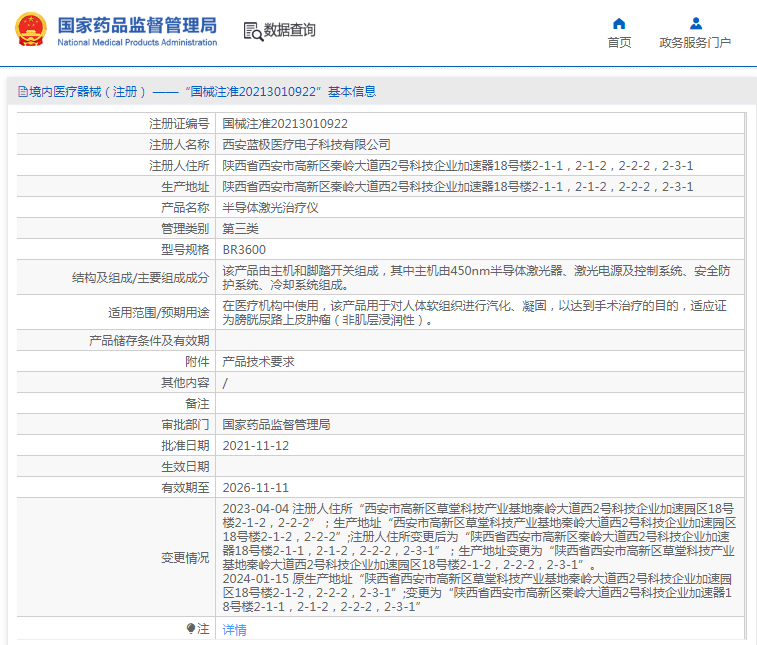The width and height of the screenshot is (757, 645).
Task: Select model value BR3600
Action: (x=244, y=250)
